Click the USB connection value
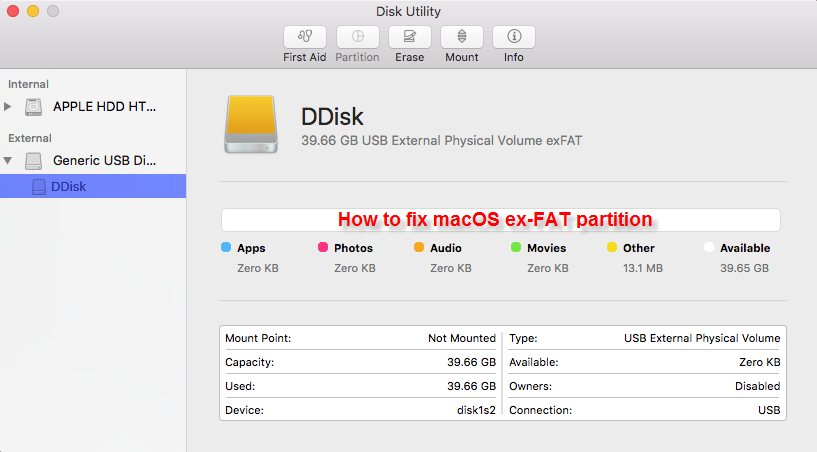The width and height of the screenshot is (817, 452). tap(769, 410)
